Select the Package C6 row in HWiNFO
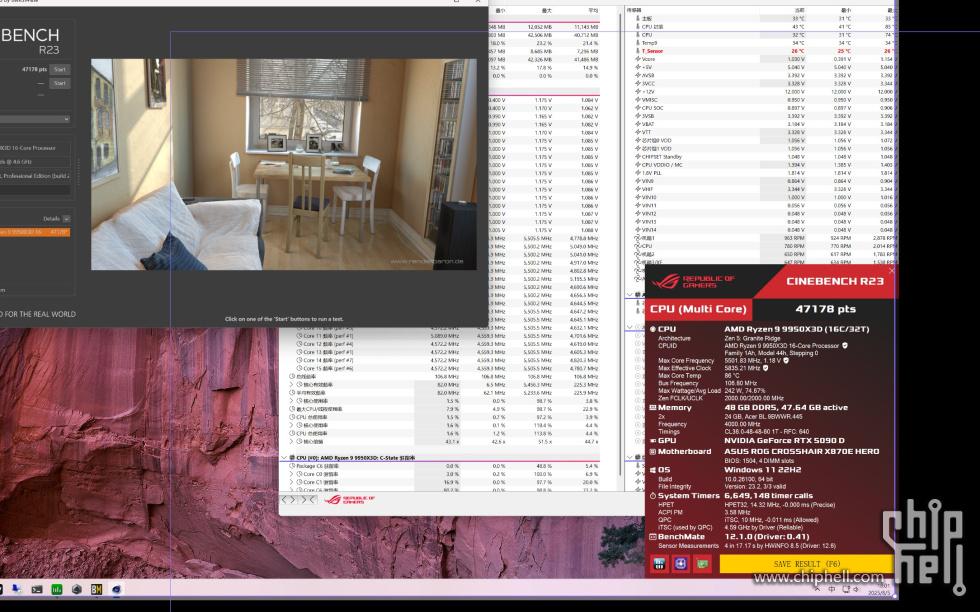The width and height of the screenshot is (980, 612). coord(442,466)
